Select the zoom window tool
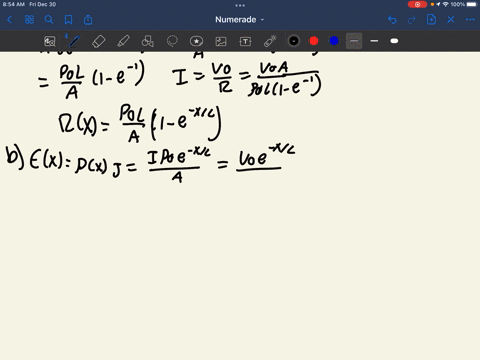The width and height of the screenshot is (480, 360). pyautogui.click(x=50, y=41)
